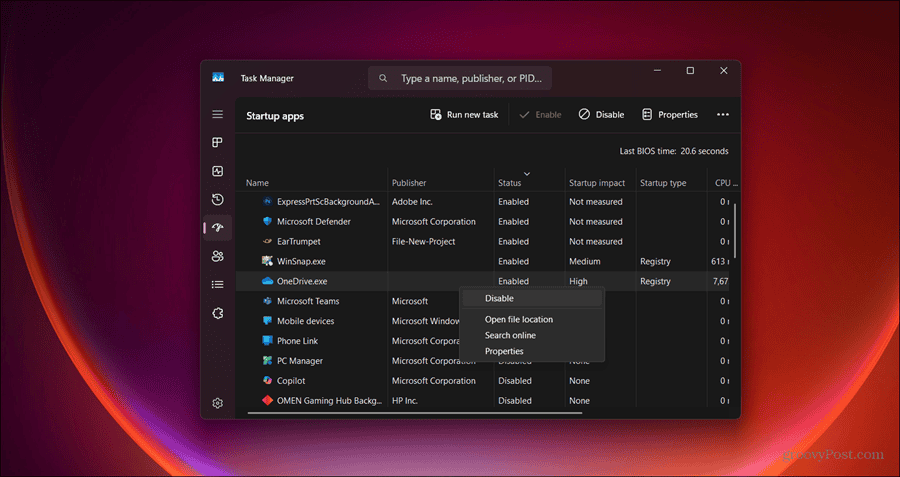Image resolution: width=900 pixels, height=477 pixels.
Task: Sort by the Publisher column header
Action: point(409,183)
